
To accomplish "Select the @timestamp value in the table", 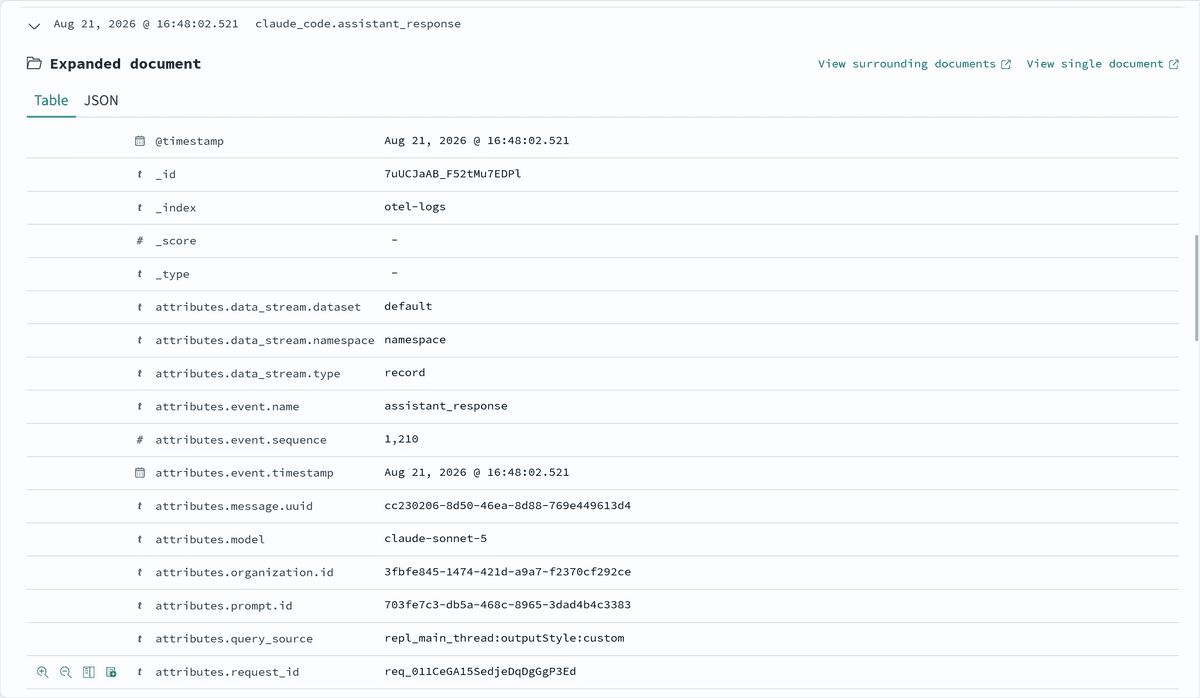I will click(x=477, y=140).
